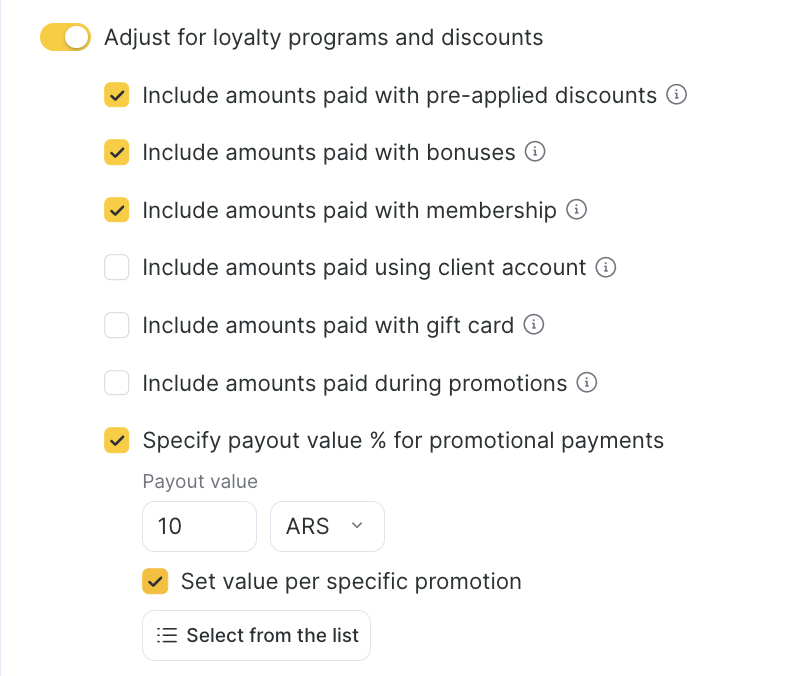Click the Payout value input field
This screenshot has height=676, width=808.
pos(199,526)
